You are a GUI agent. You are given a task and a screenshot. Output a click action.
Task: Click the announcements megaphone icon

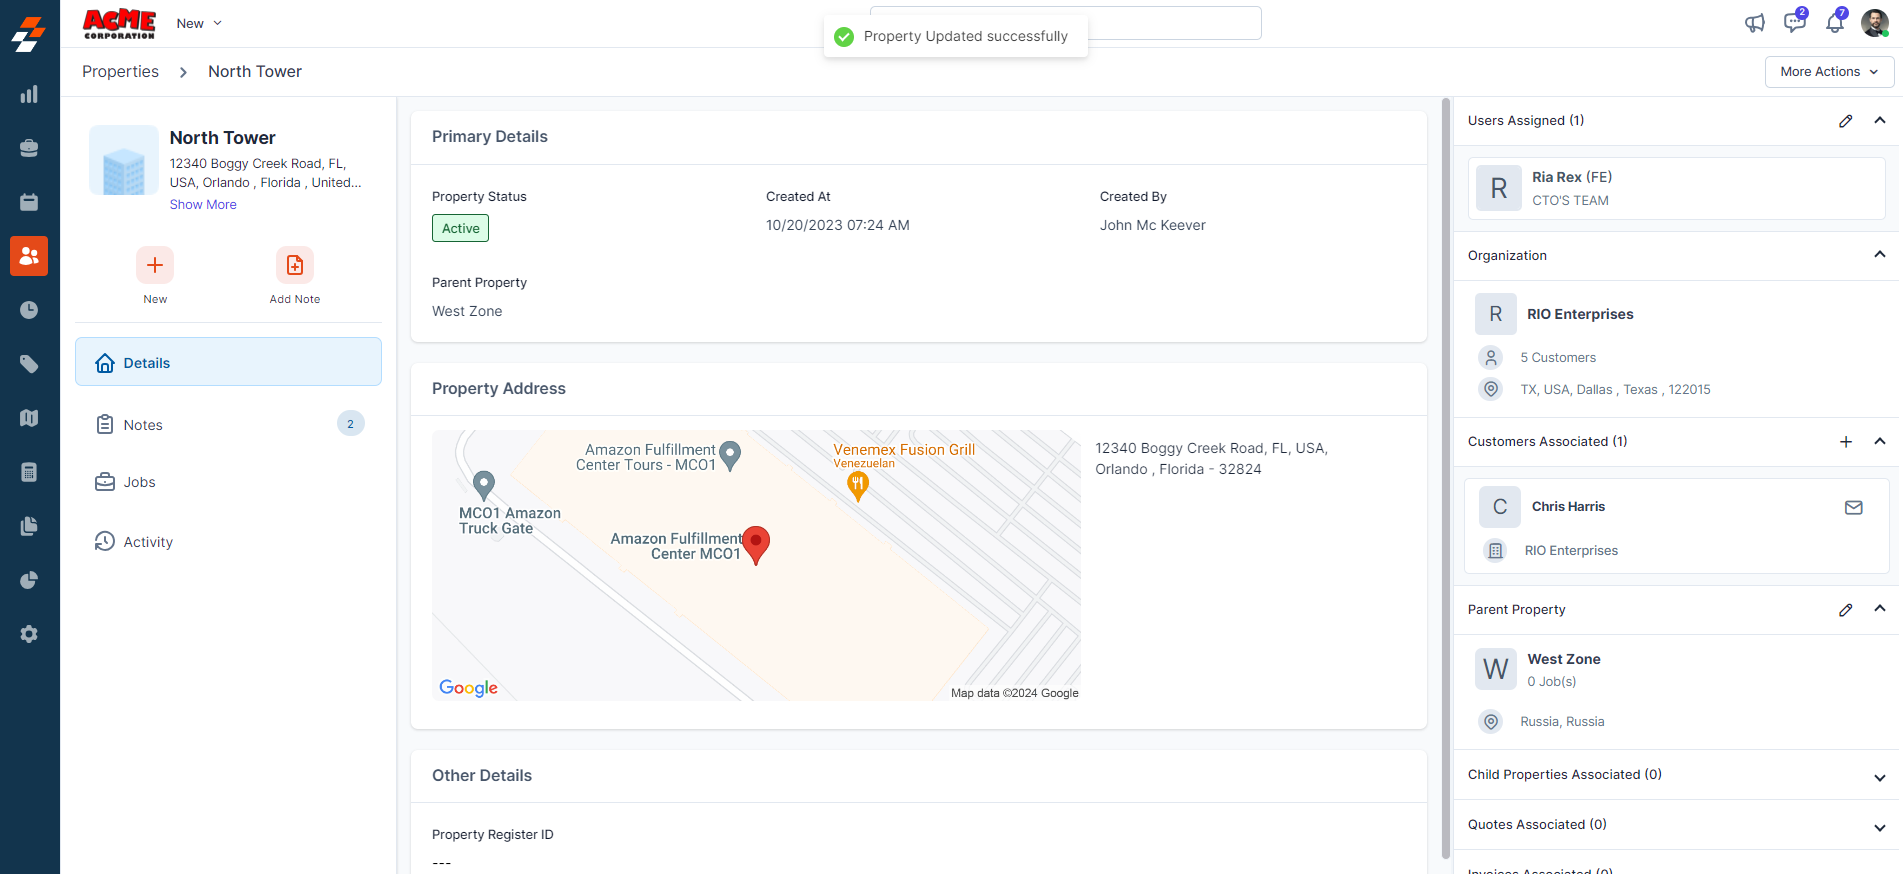tap(1754, 23)
